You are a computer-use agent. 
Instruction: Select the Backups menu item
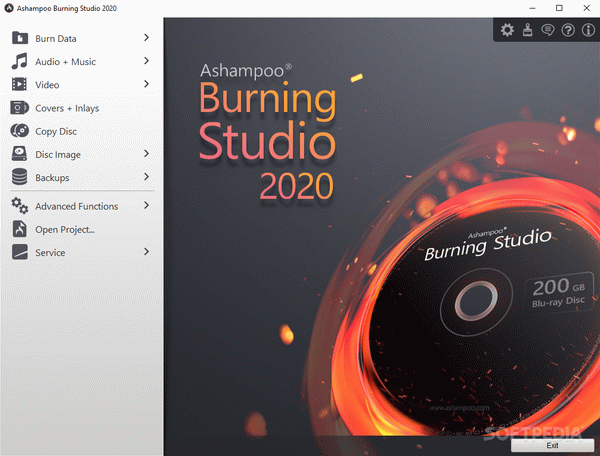click(x=80, y=178)
